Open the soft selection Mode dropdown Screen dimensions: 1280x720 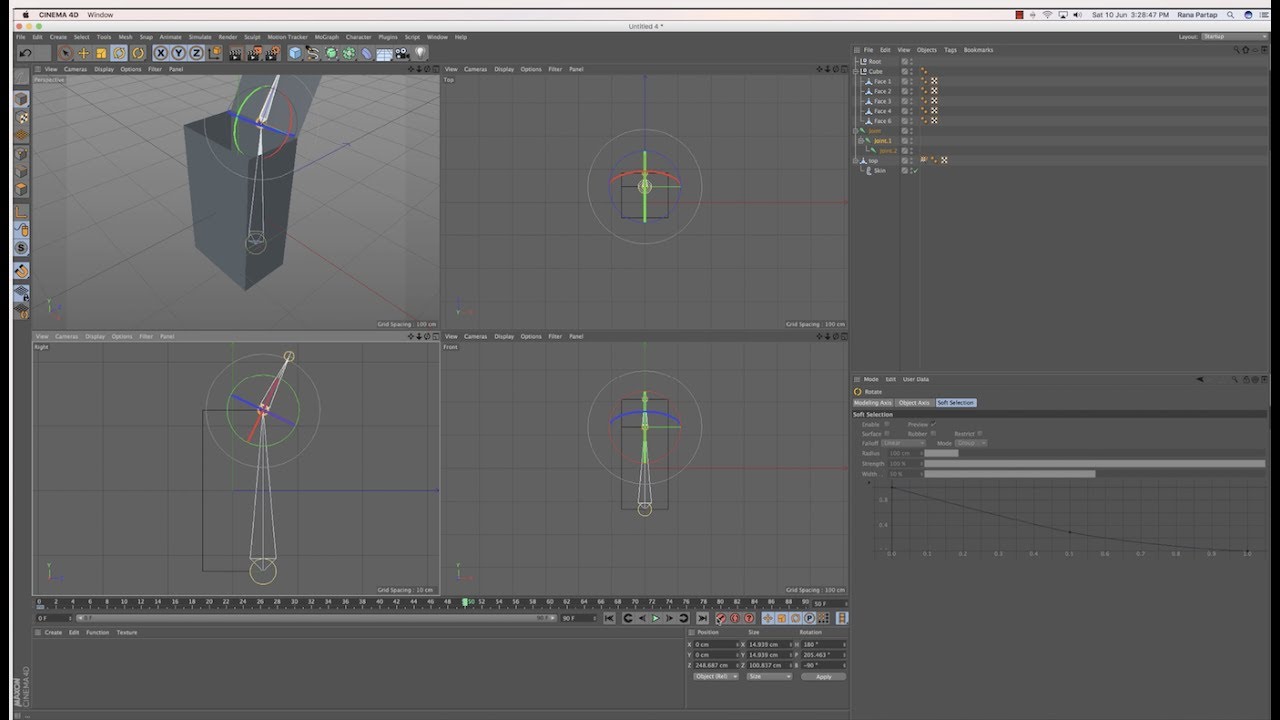(x=971, y=443)
